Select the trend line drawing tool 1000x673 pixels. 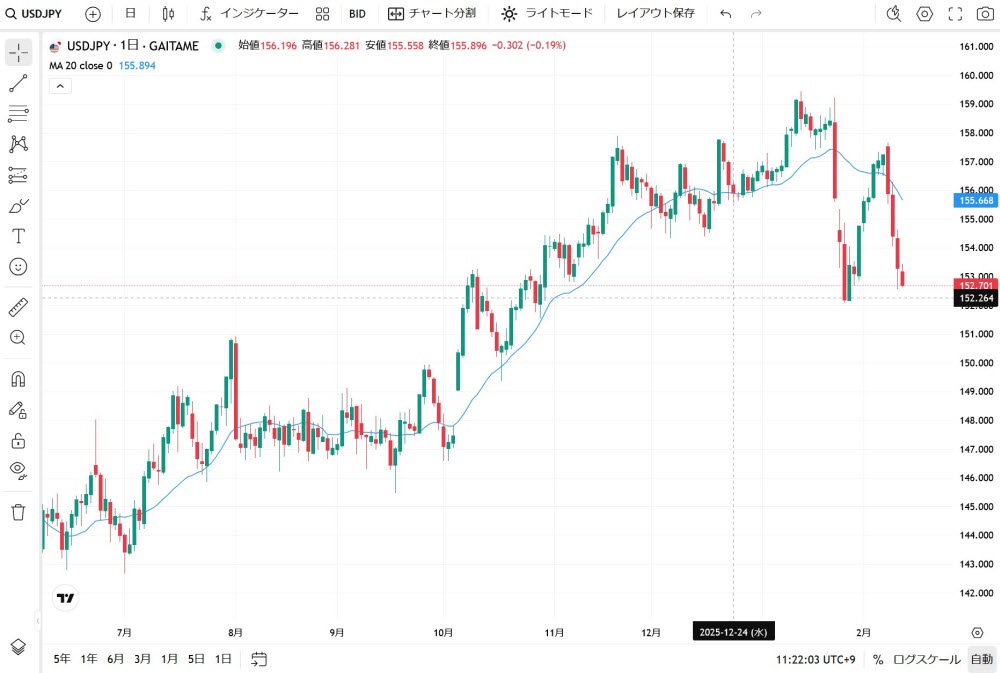18,83
